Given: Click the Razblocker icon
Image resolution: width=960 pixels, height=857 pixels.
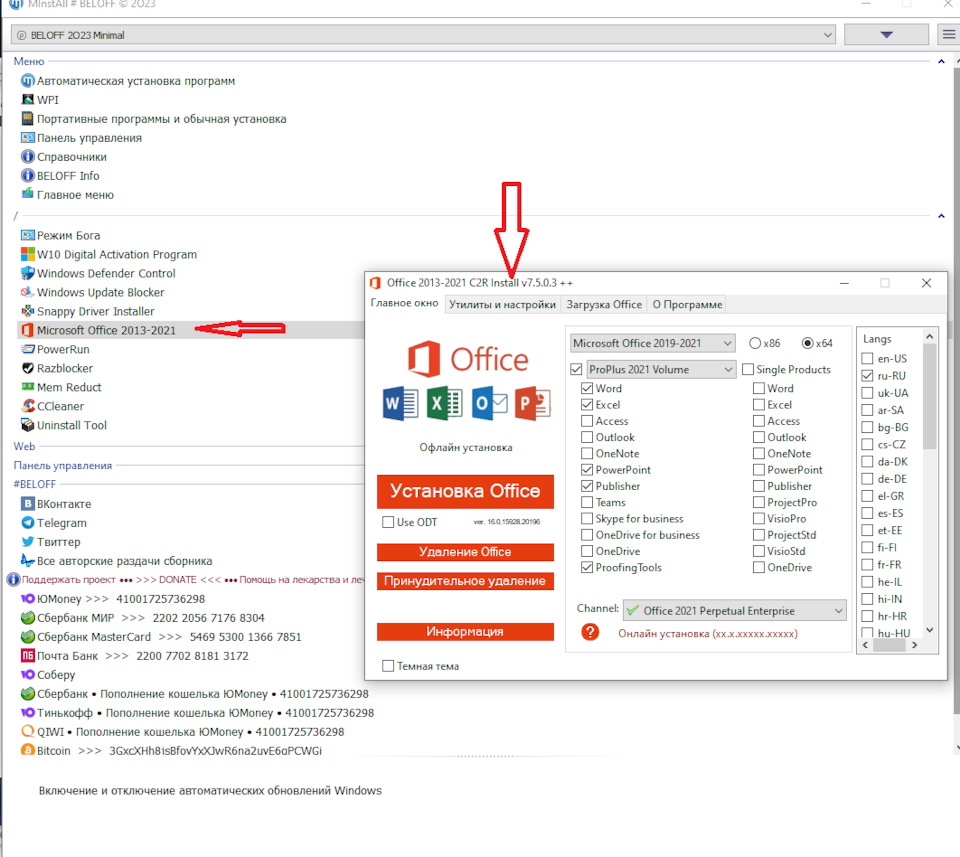Looking at the screenshot, I should click(28, 368).
